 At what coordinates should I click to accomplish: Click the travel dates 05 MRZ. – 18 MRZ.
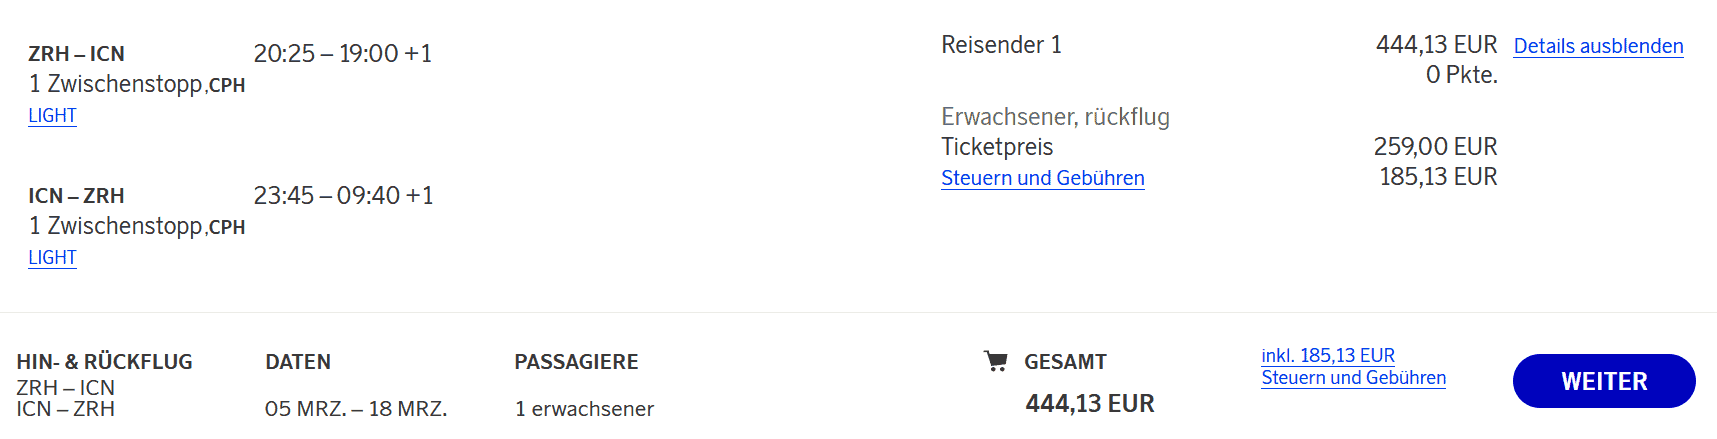(355, 409)
